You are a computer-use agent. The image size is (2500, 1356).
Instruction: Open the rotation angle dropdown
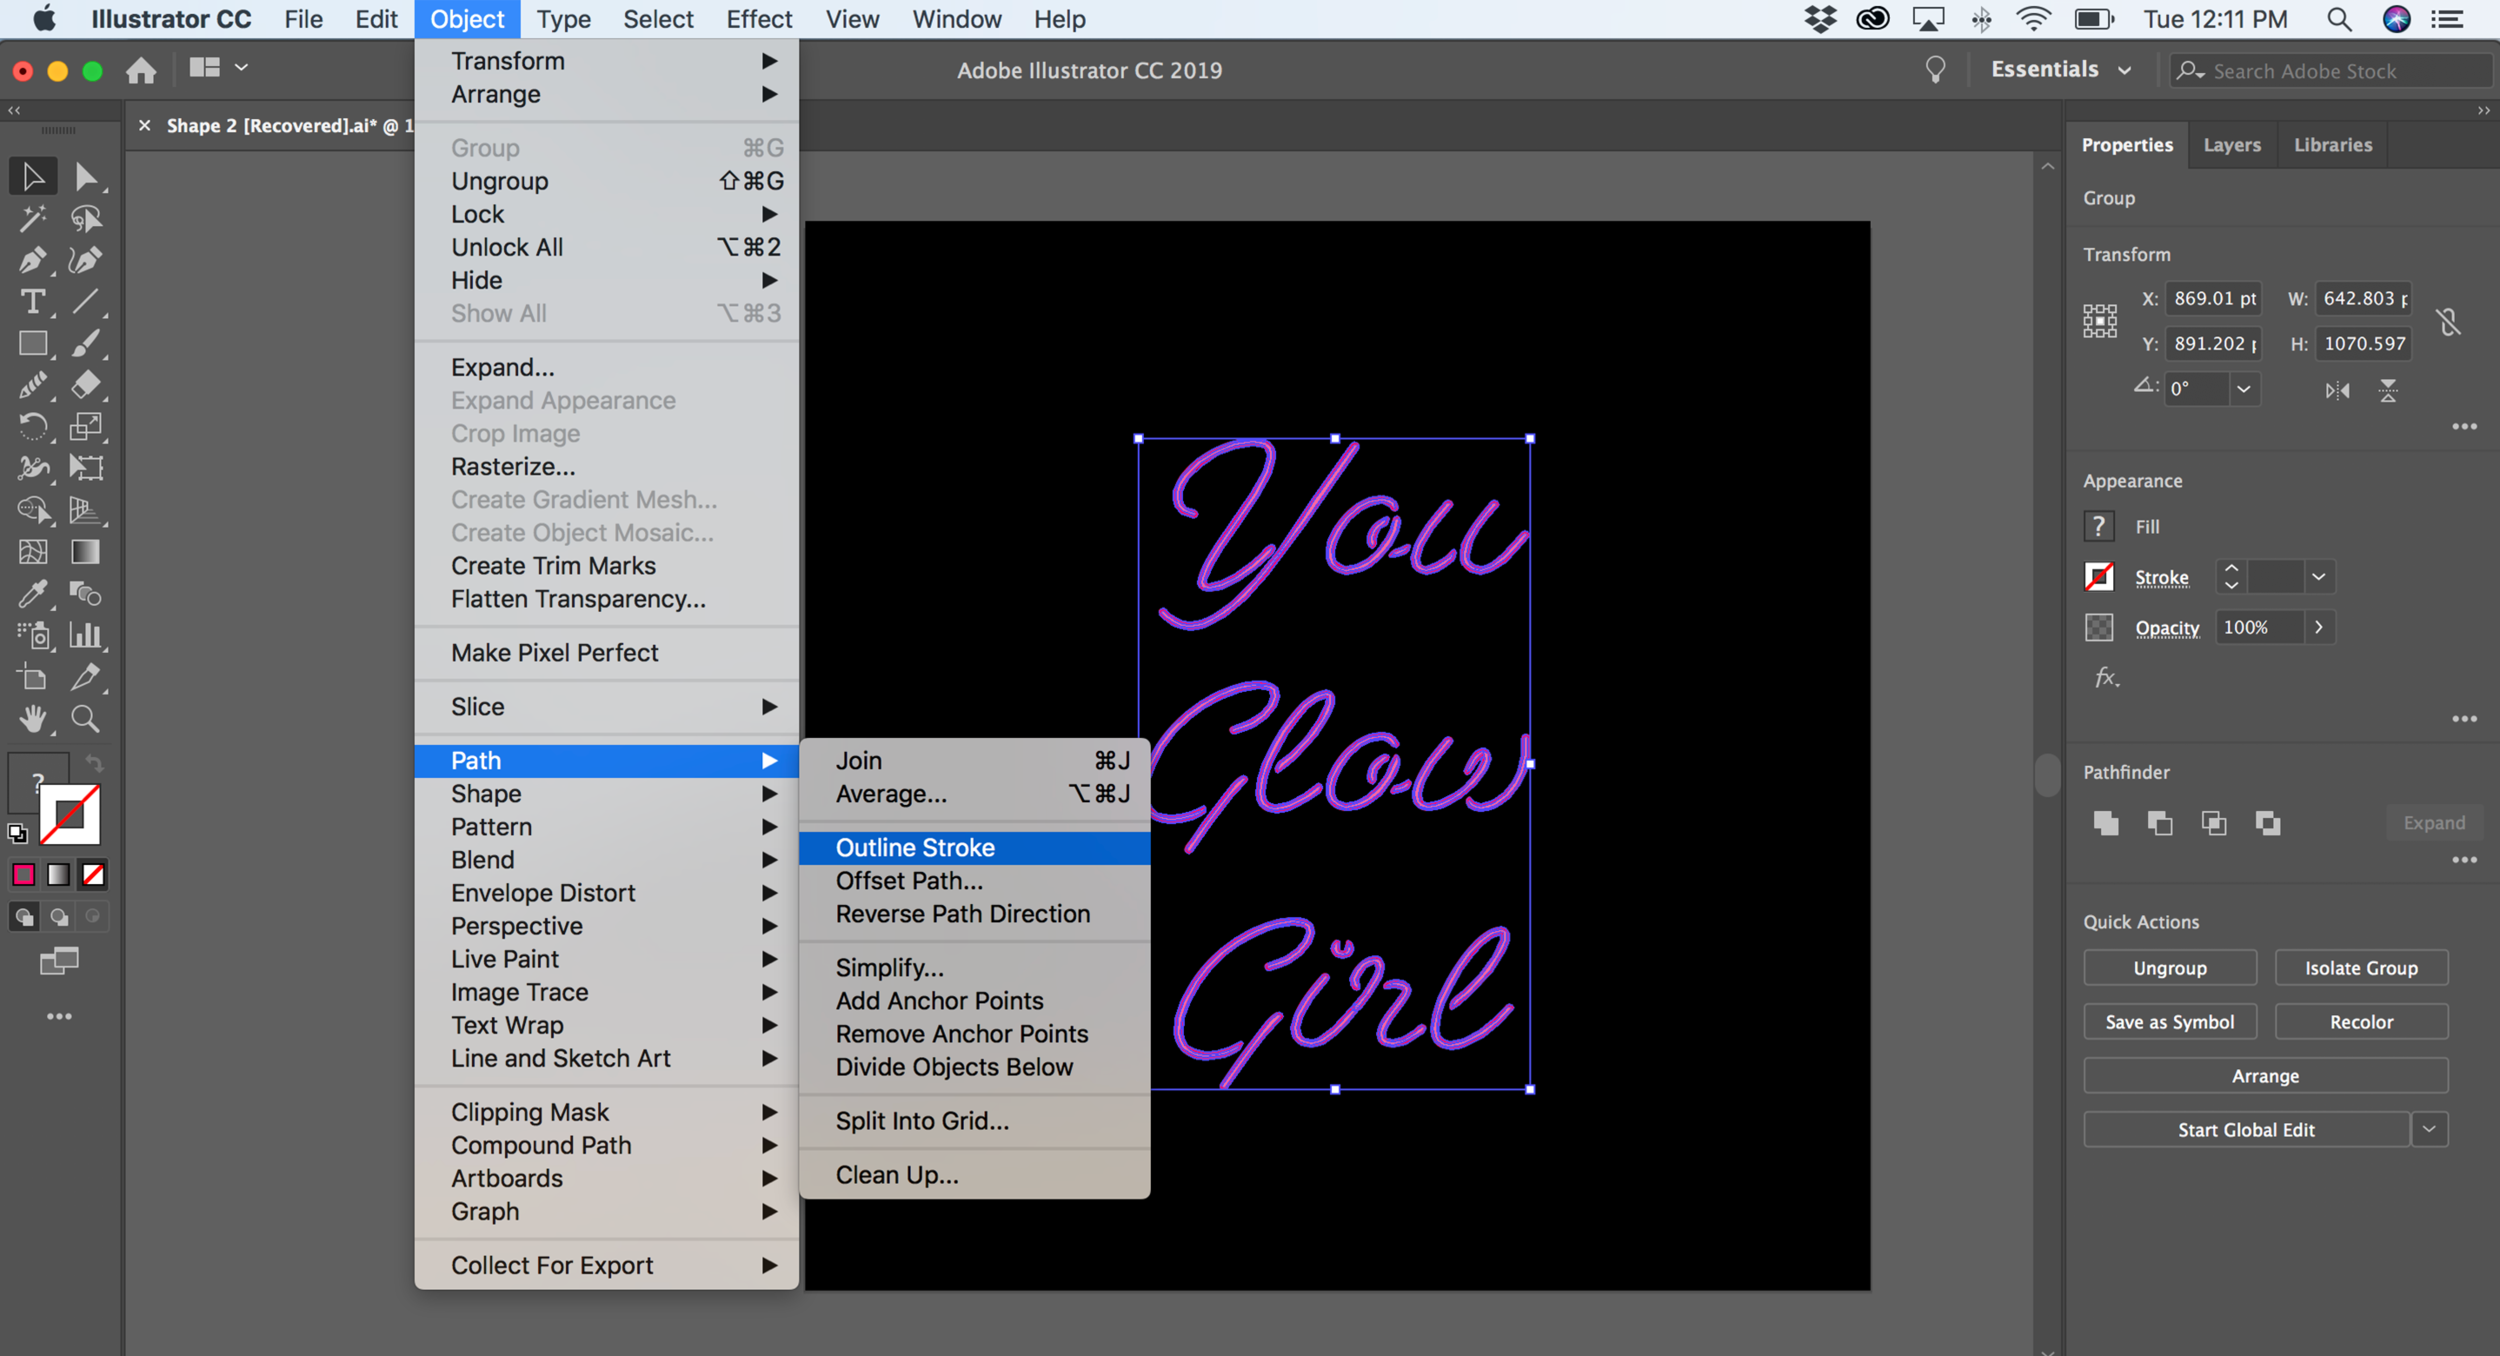[x=2243, y=389]
